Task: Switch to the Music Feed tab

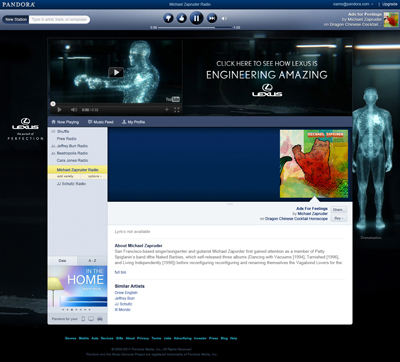Action: pyautogui.click(x=101, y=122)
